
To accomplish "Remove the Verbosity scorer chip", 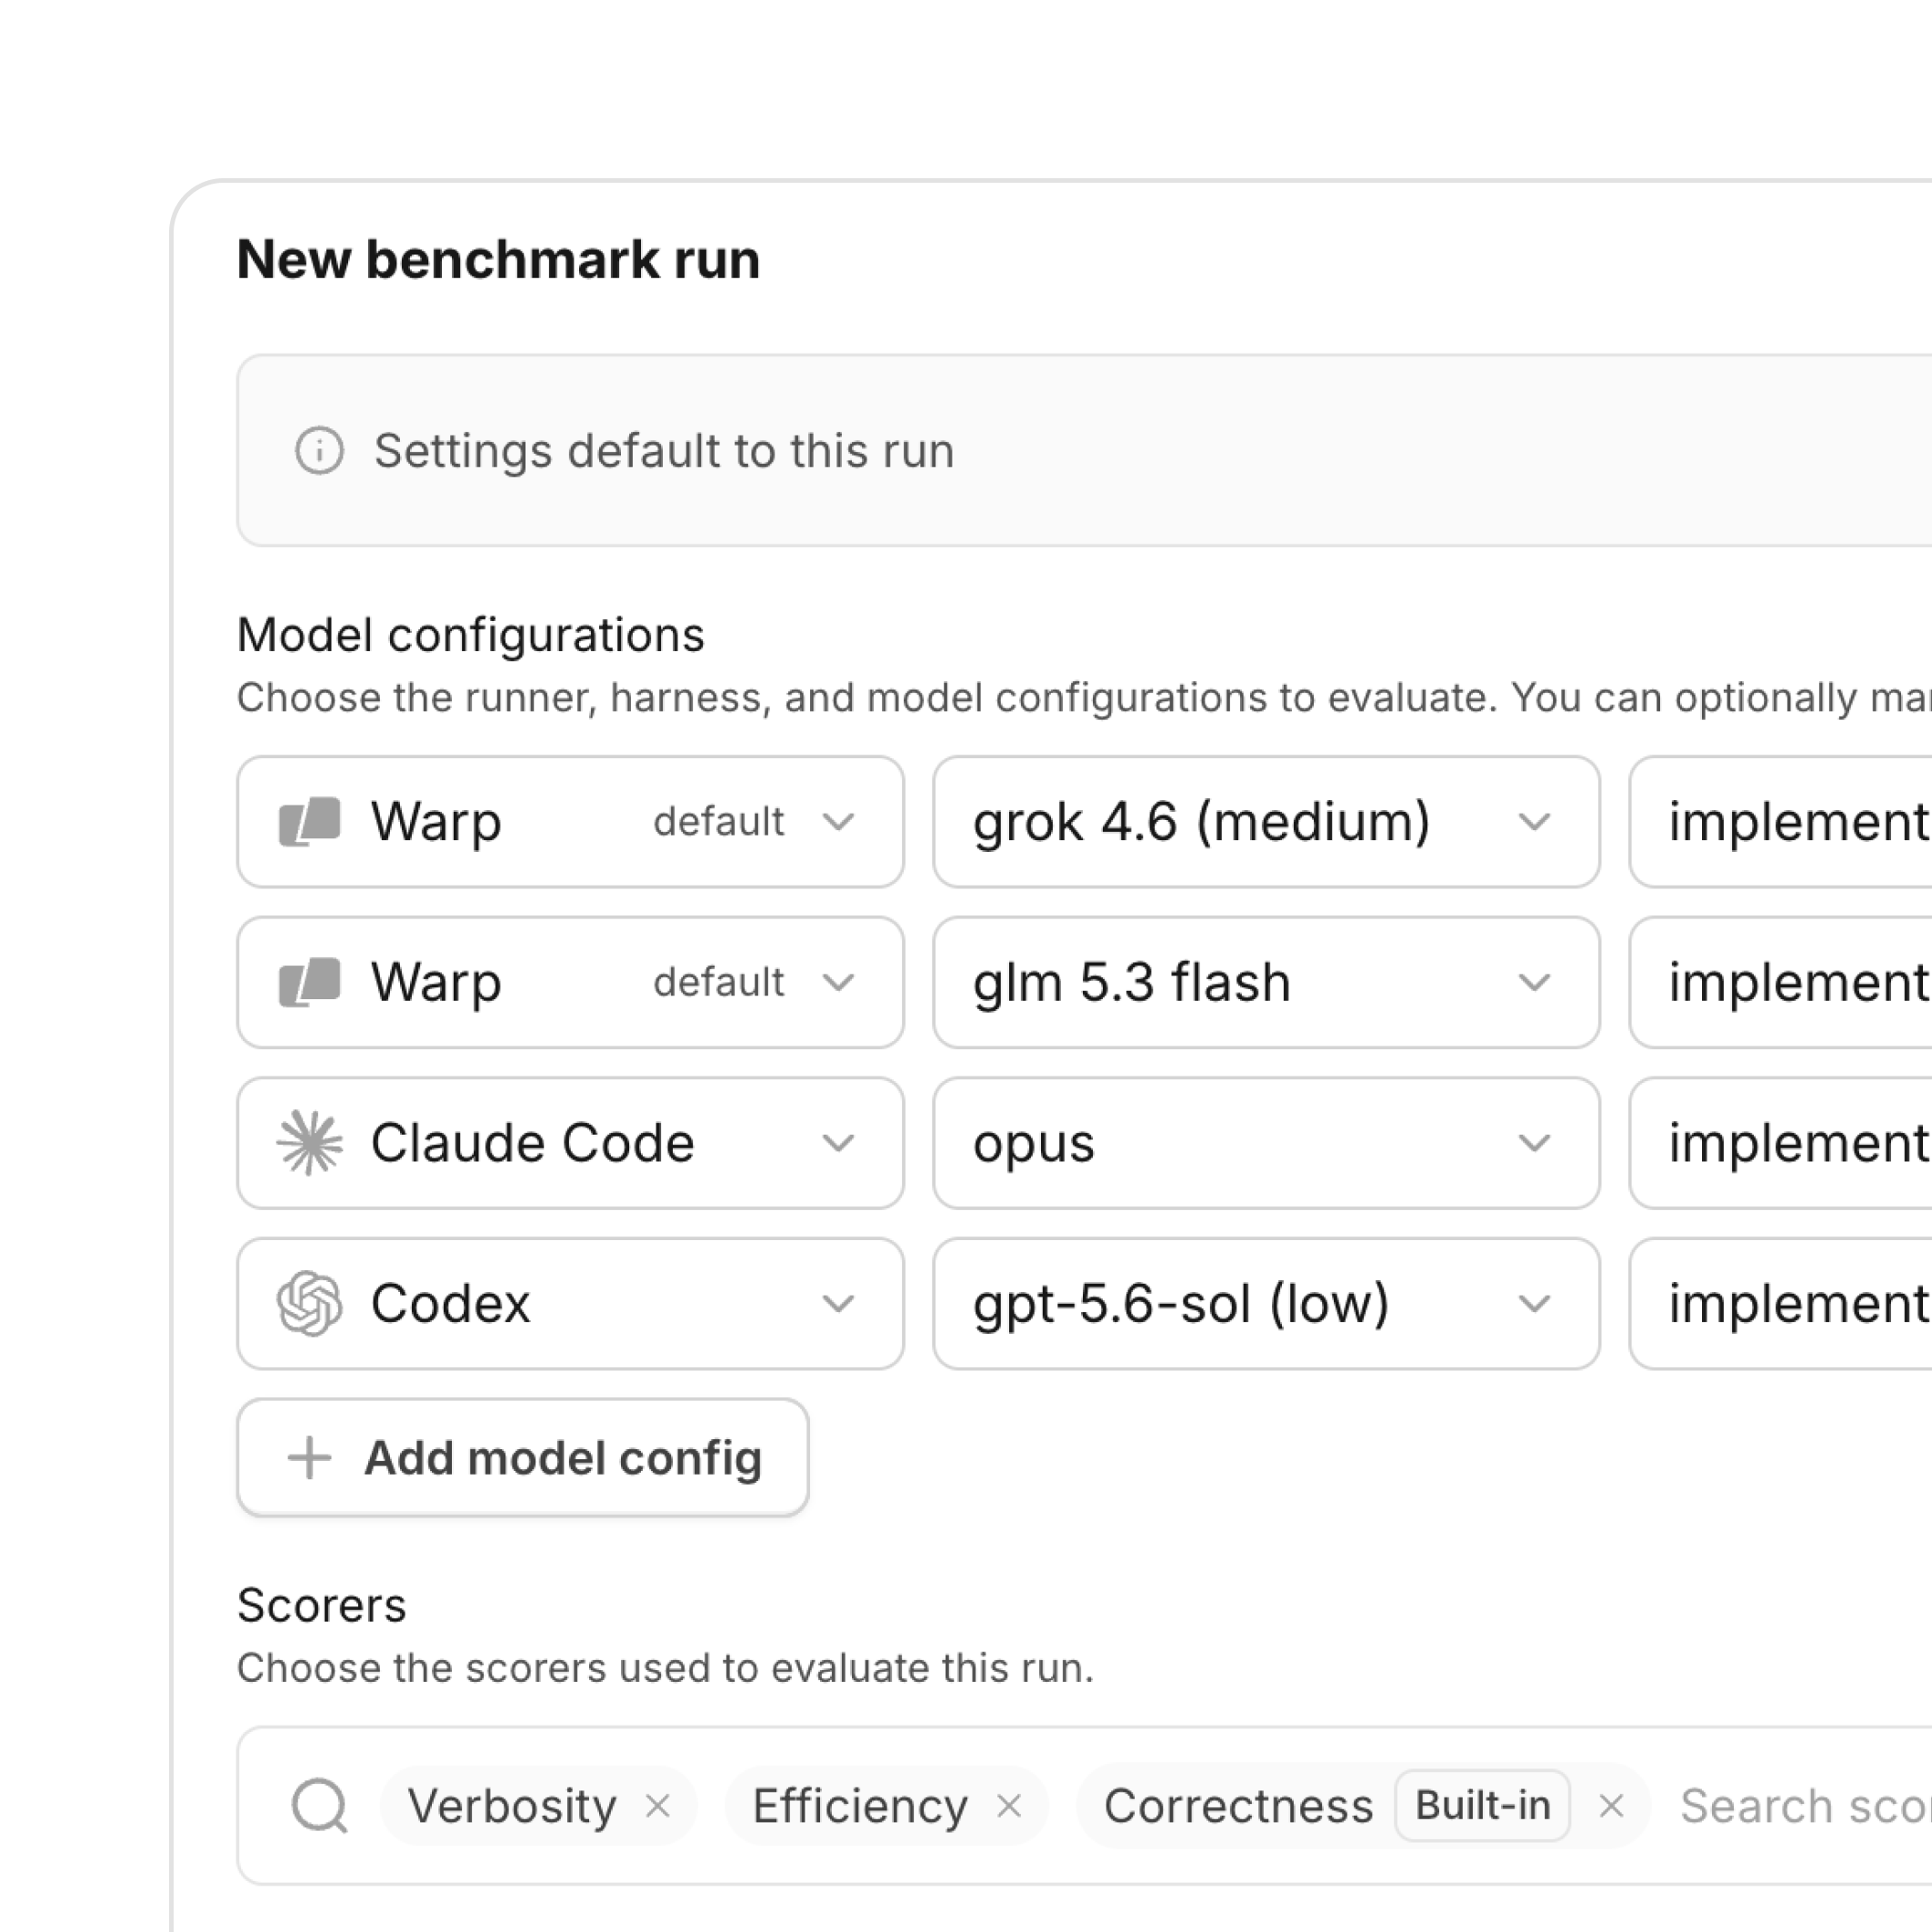I will pos(657,1805).
